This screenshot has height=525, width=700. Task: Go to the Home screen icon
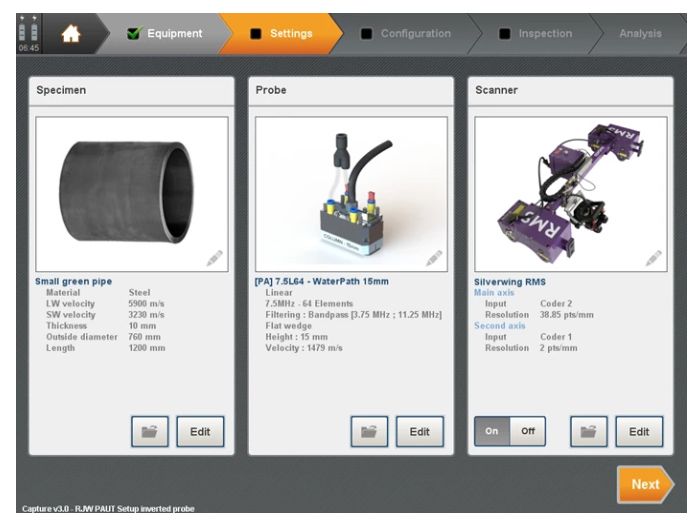point(72,33)
